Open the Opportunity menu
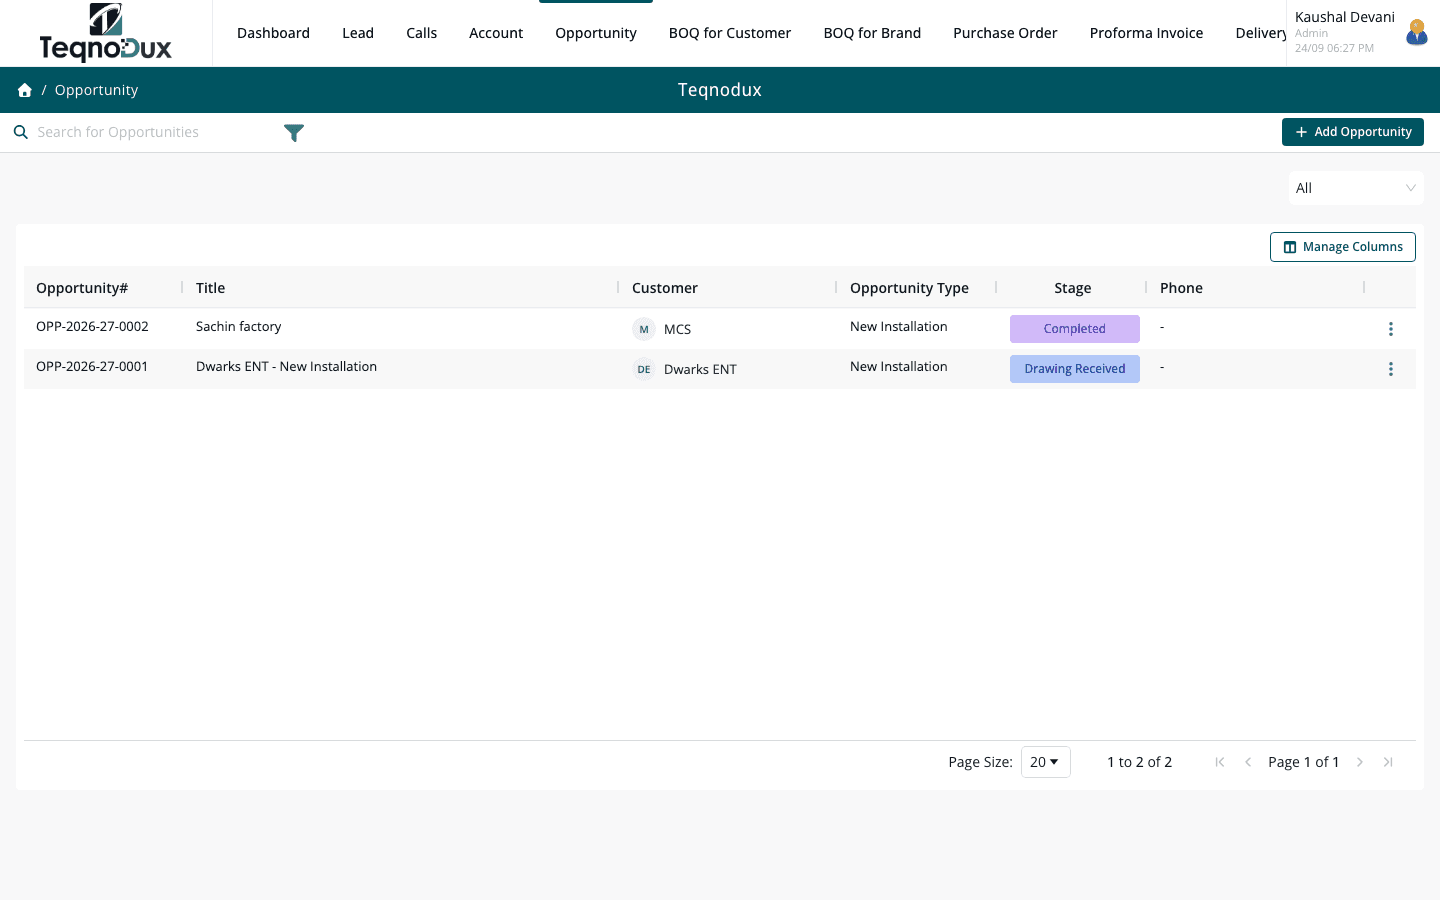The image size is (1440, 900). pos(596,33)
